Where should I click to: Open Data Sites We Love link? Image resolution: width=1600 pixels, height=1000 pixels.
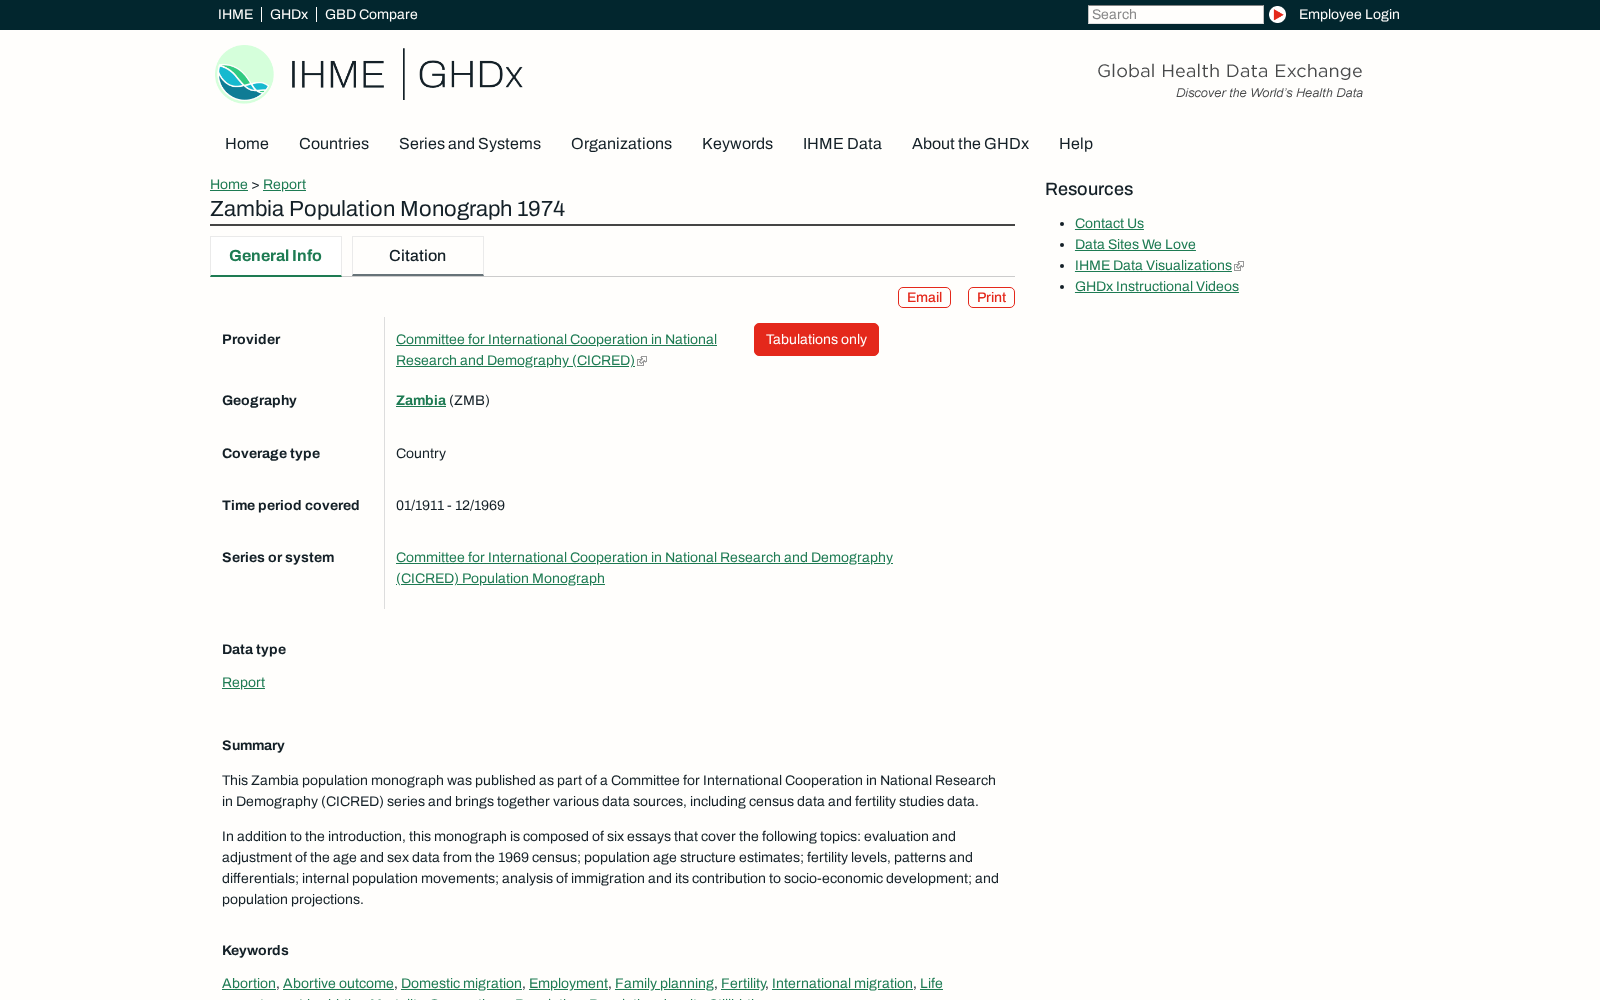coord(1135,244)
